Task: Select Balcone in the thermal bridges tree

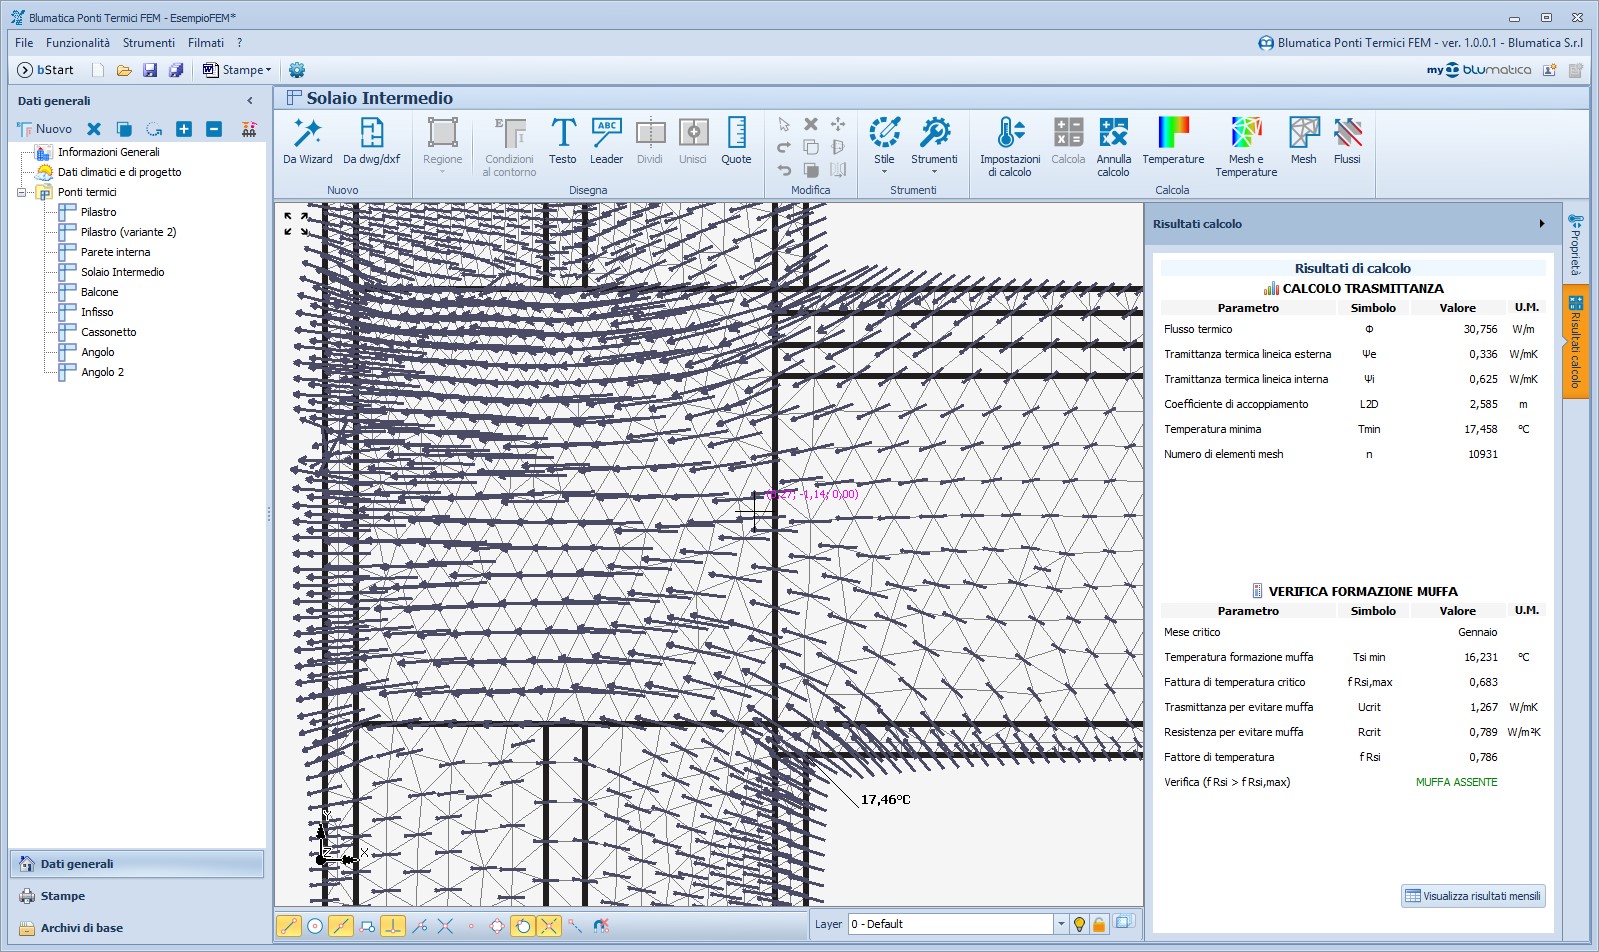Action: [99, 292]
